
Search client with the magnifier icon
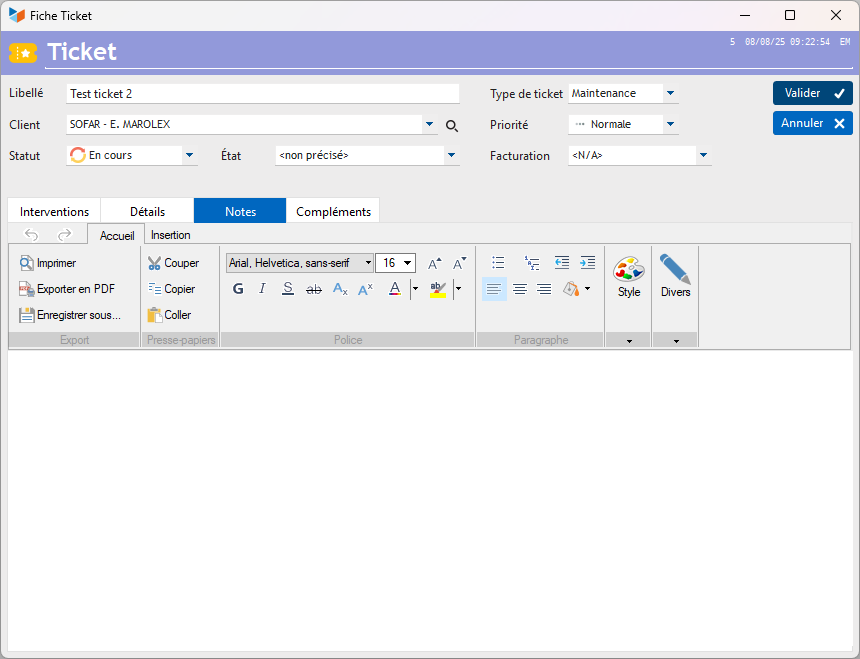coord(451,126)
